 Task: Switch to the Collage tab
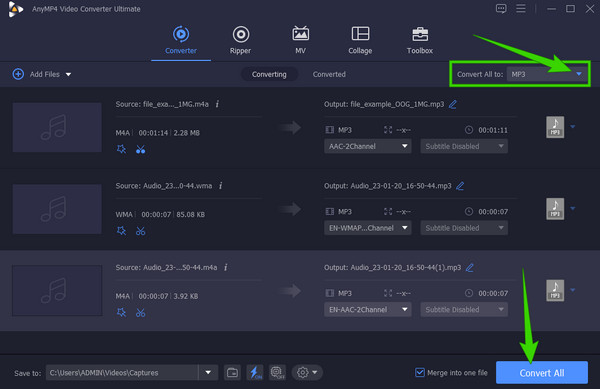[x=360, y=40]
